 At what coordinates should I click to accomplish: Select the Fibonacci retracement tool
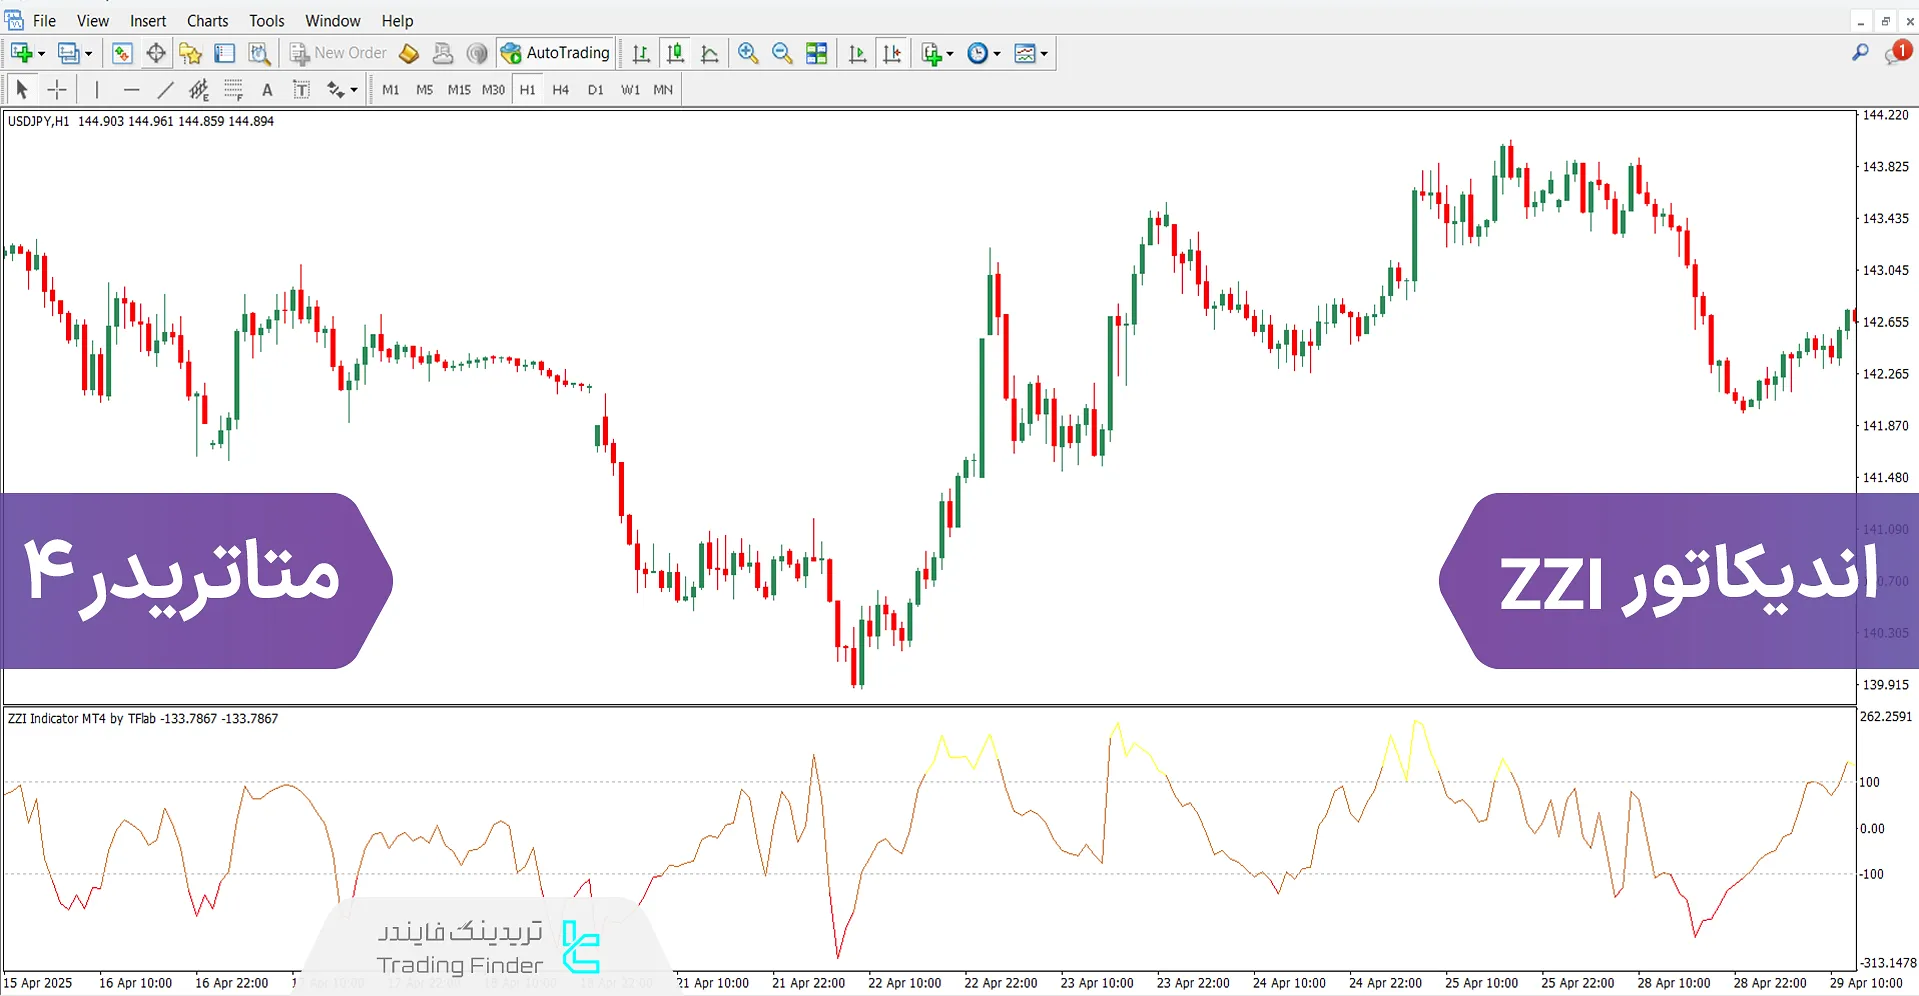(x=233, y=90)
